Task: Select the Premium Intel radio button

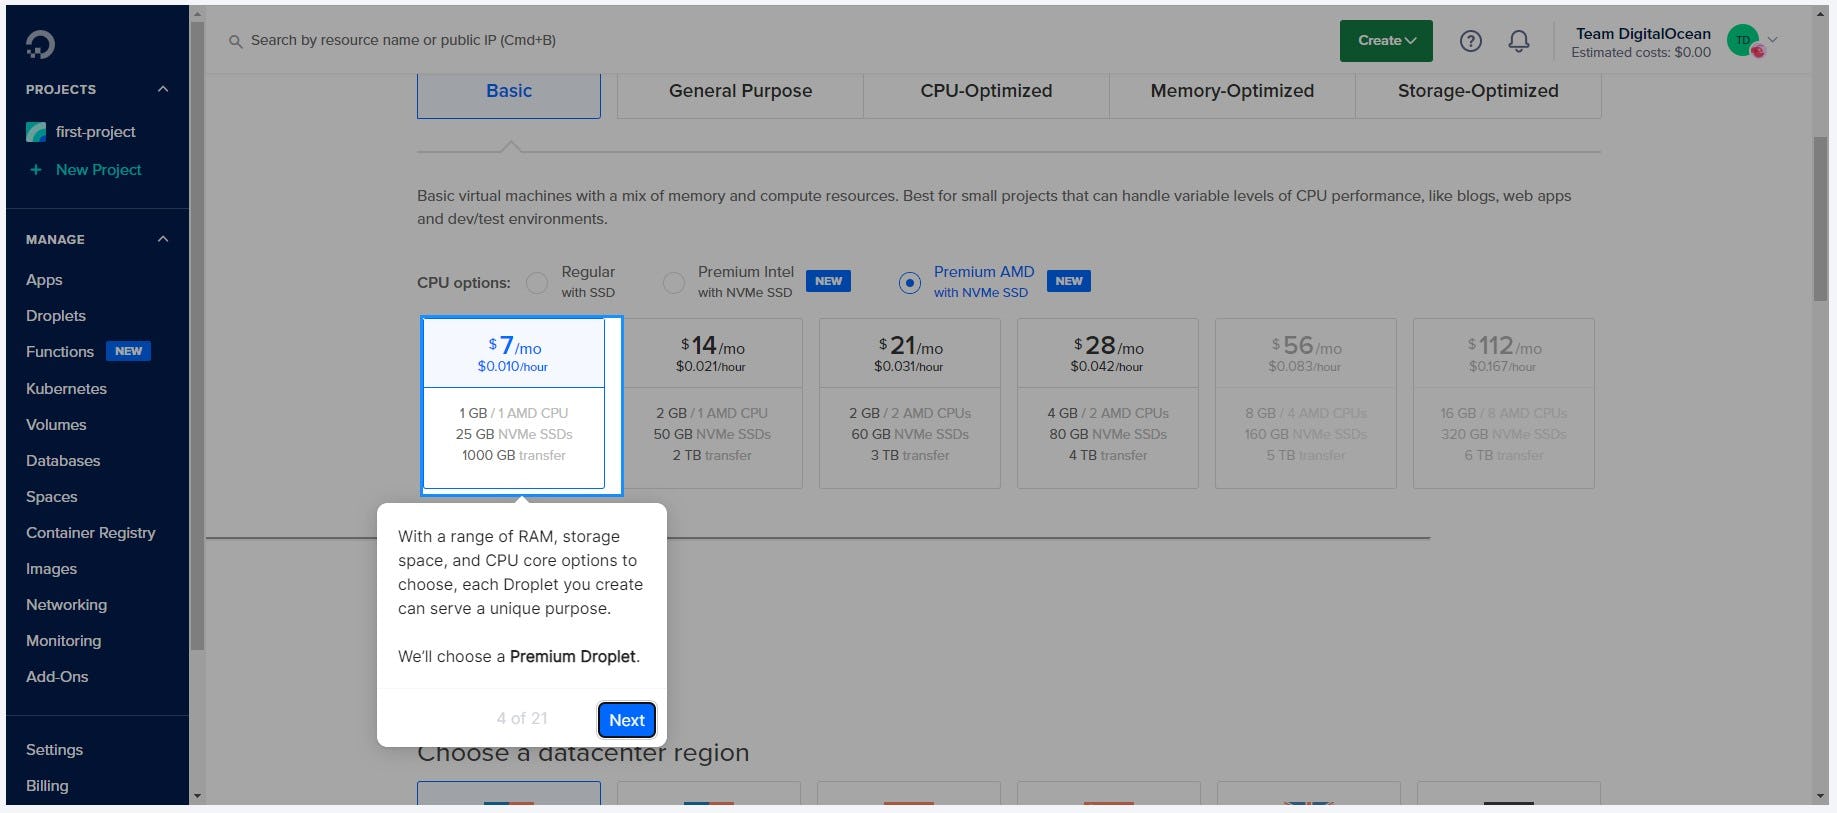Action: coord(674,283)
